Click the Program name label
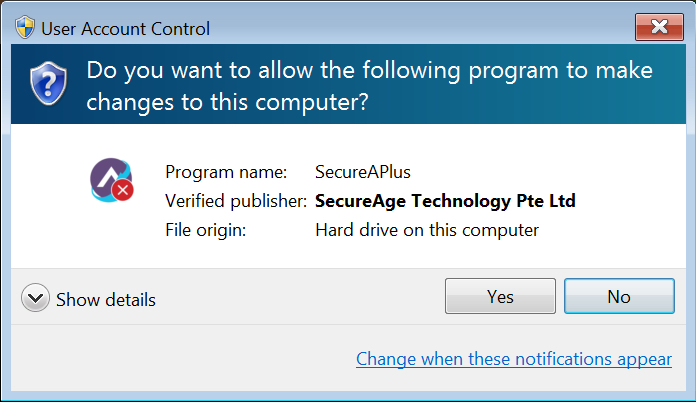The image size is (696, 402). point(226,172)
